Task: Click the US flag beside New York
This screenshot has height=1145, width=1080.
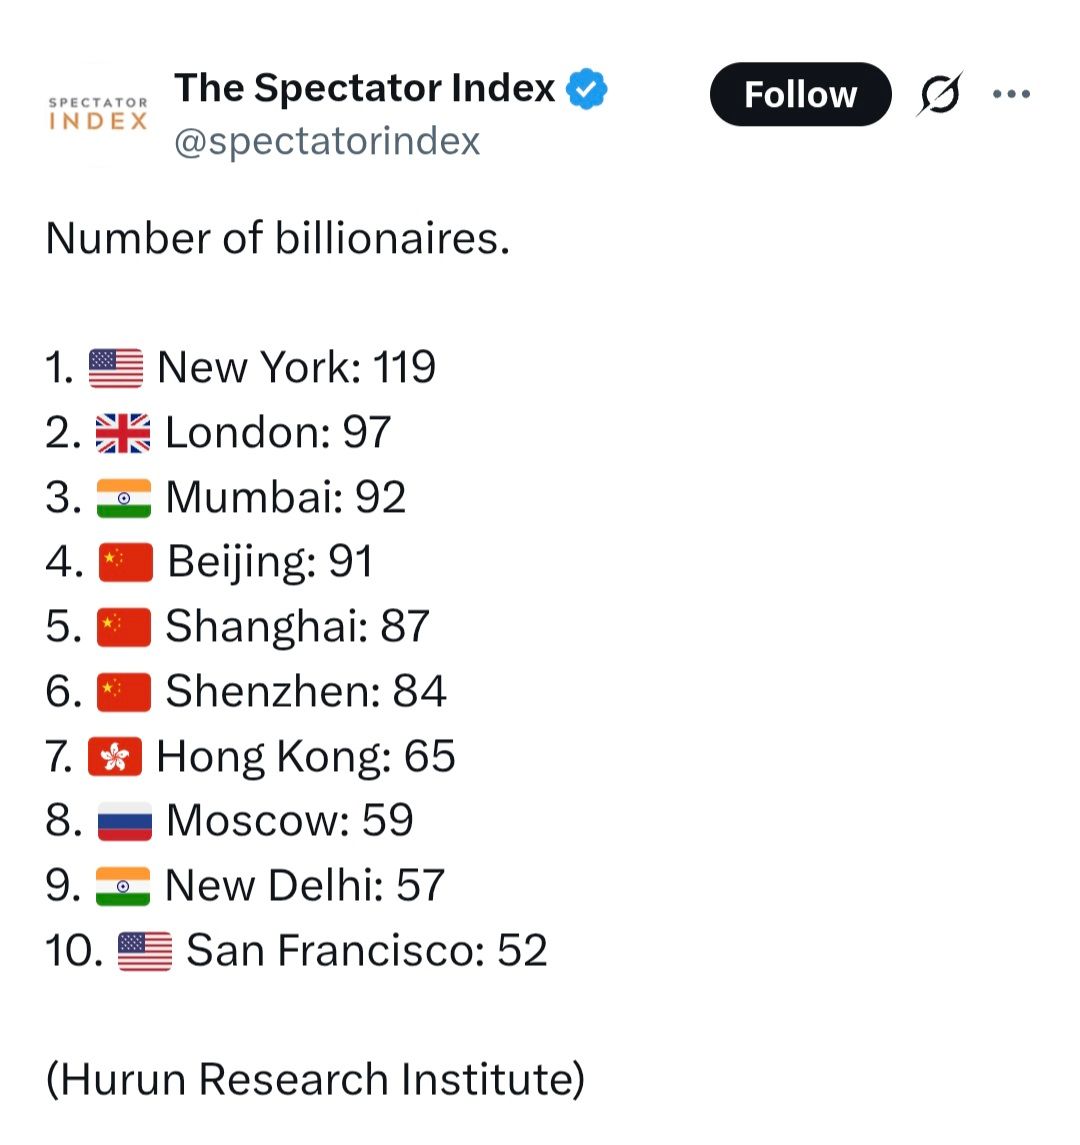Action: 116,368
